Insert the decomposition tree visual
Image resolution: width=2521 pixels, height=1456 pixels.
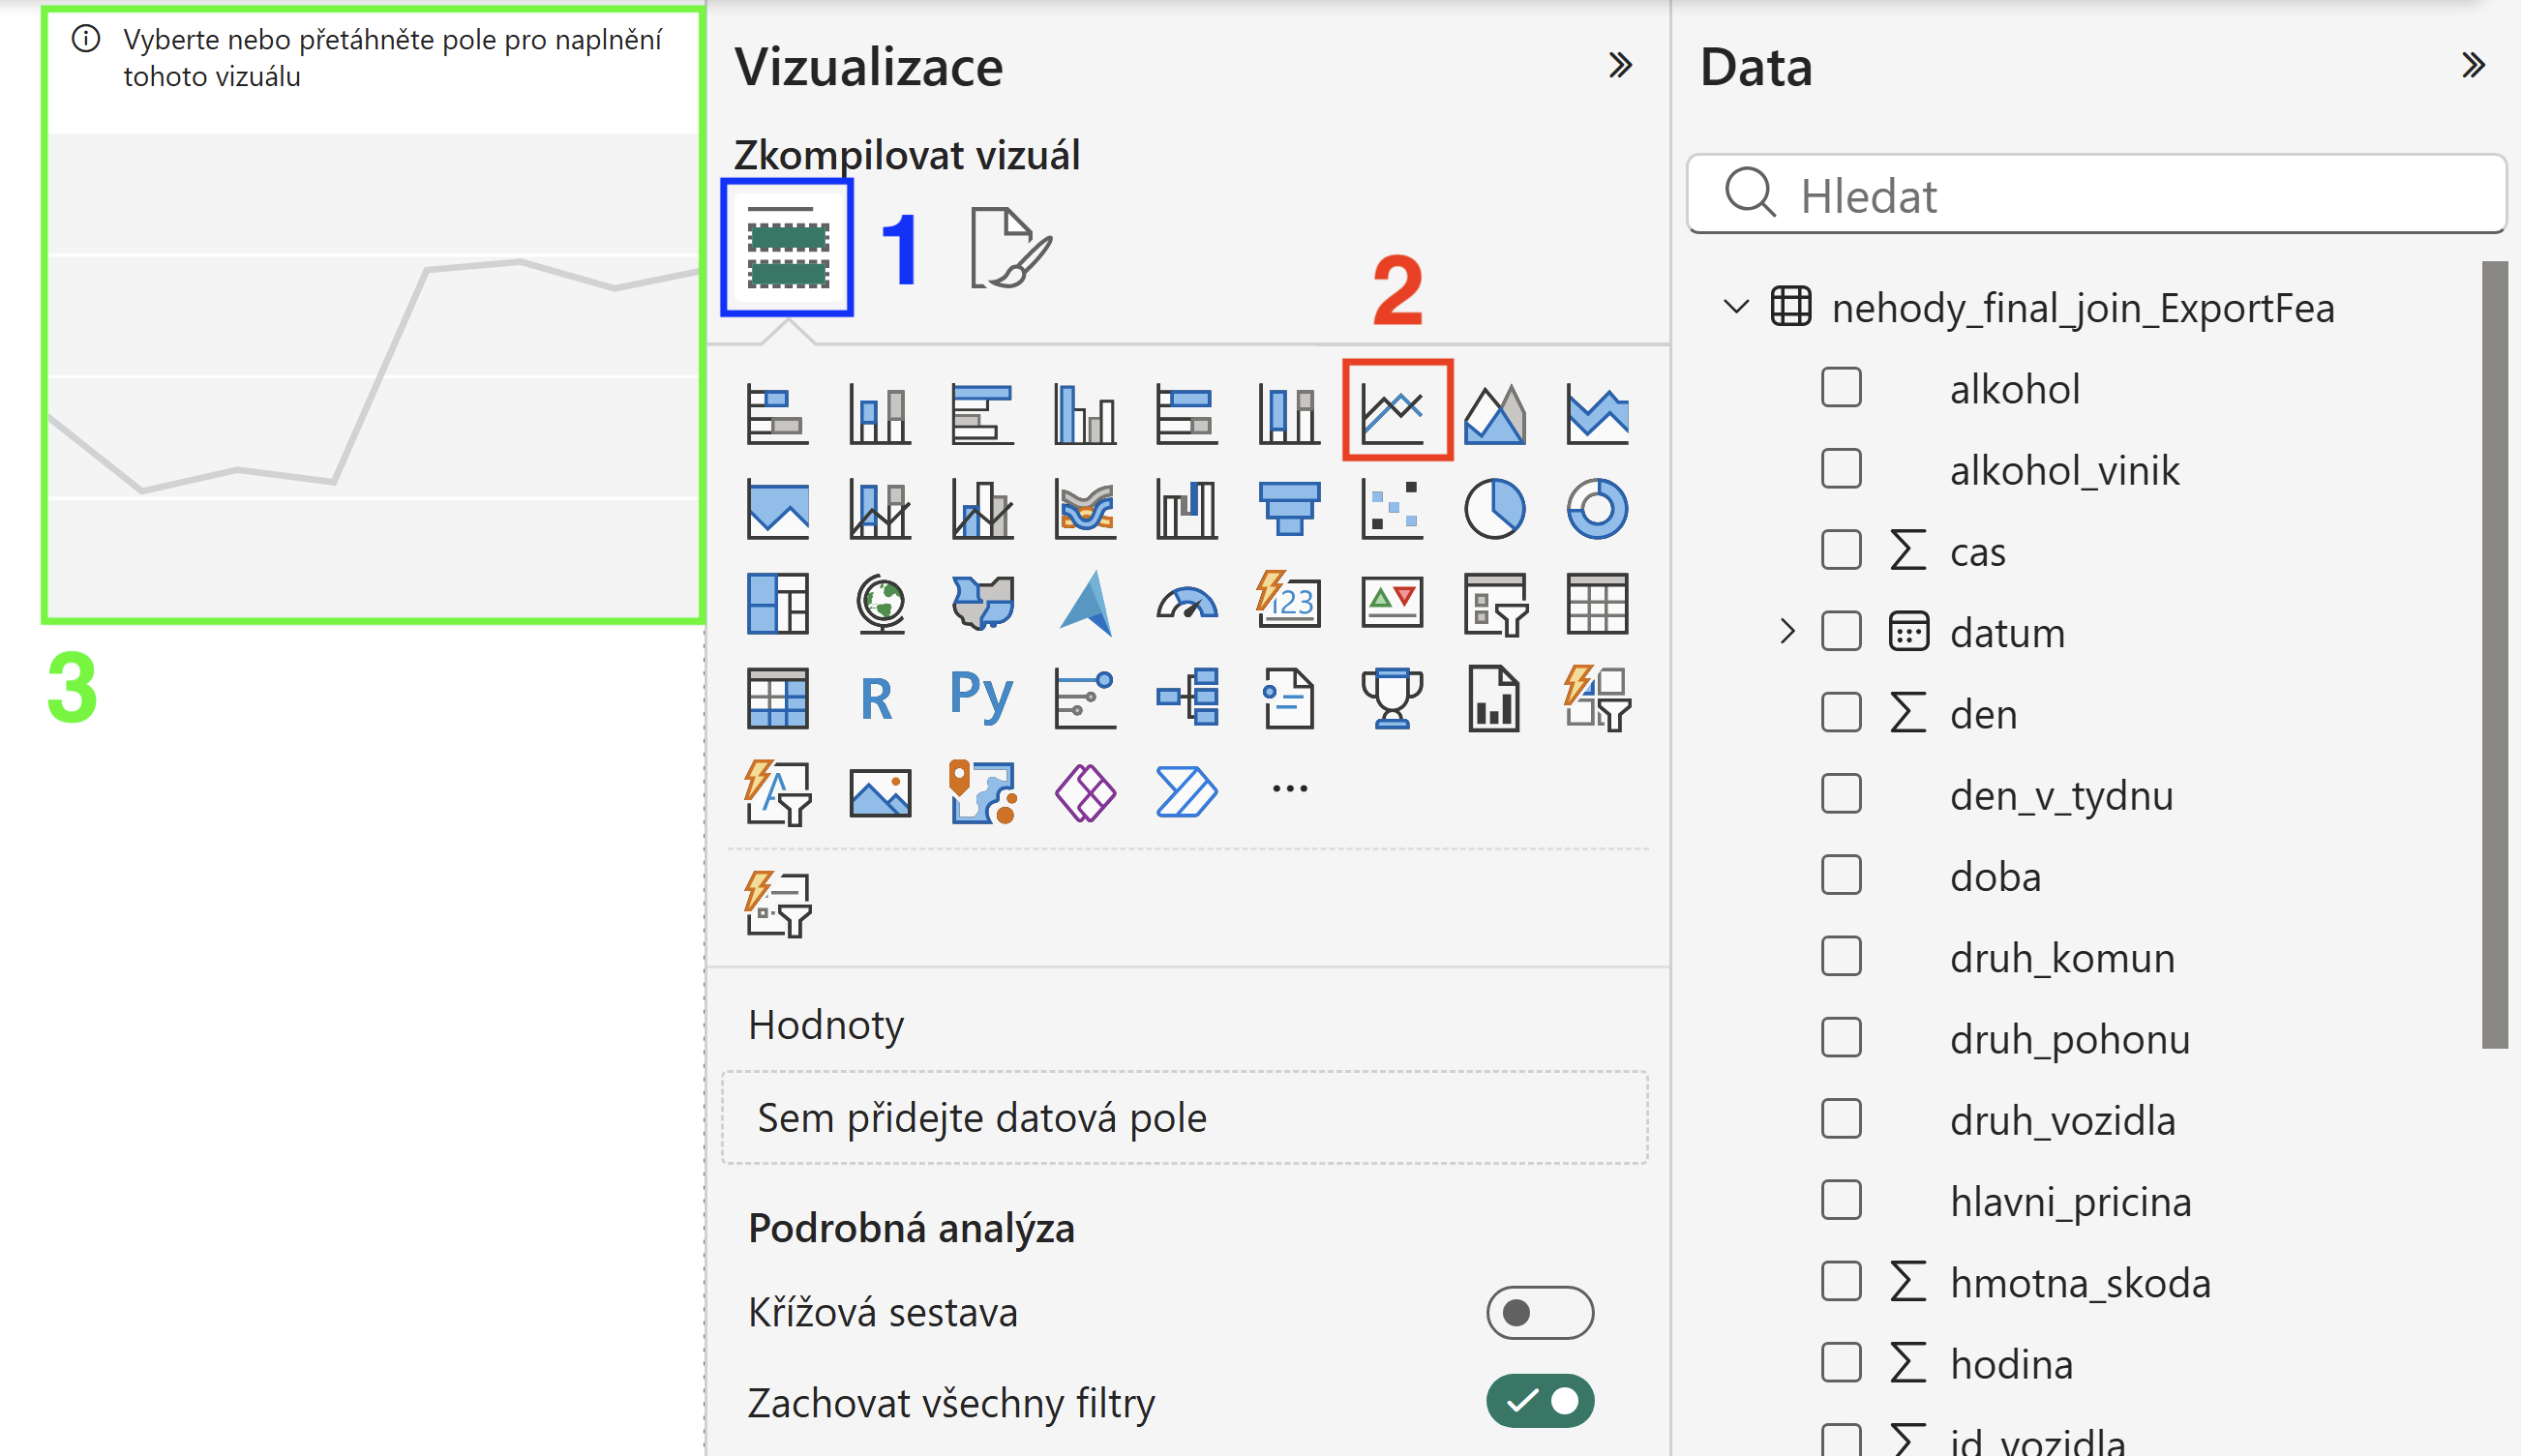[1187, 697]
